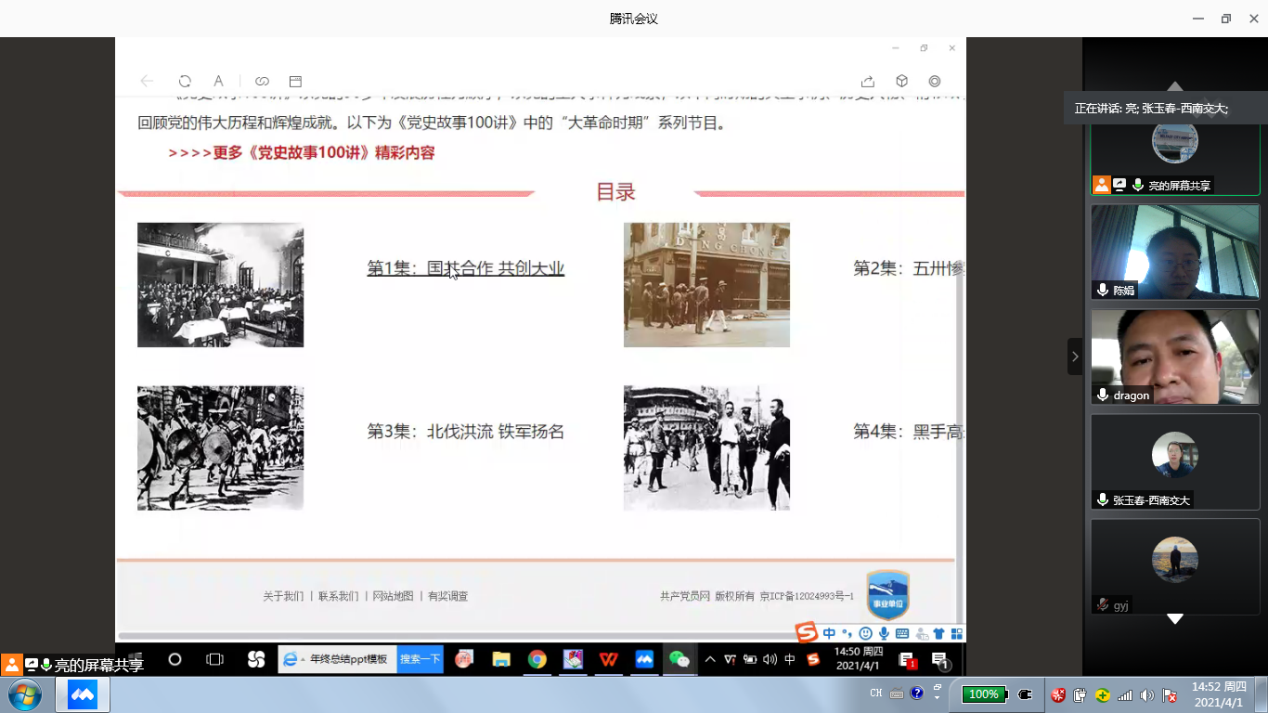Collapse the participant video sidebar with chevron

pos(1075,356)
